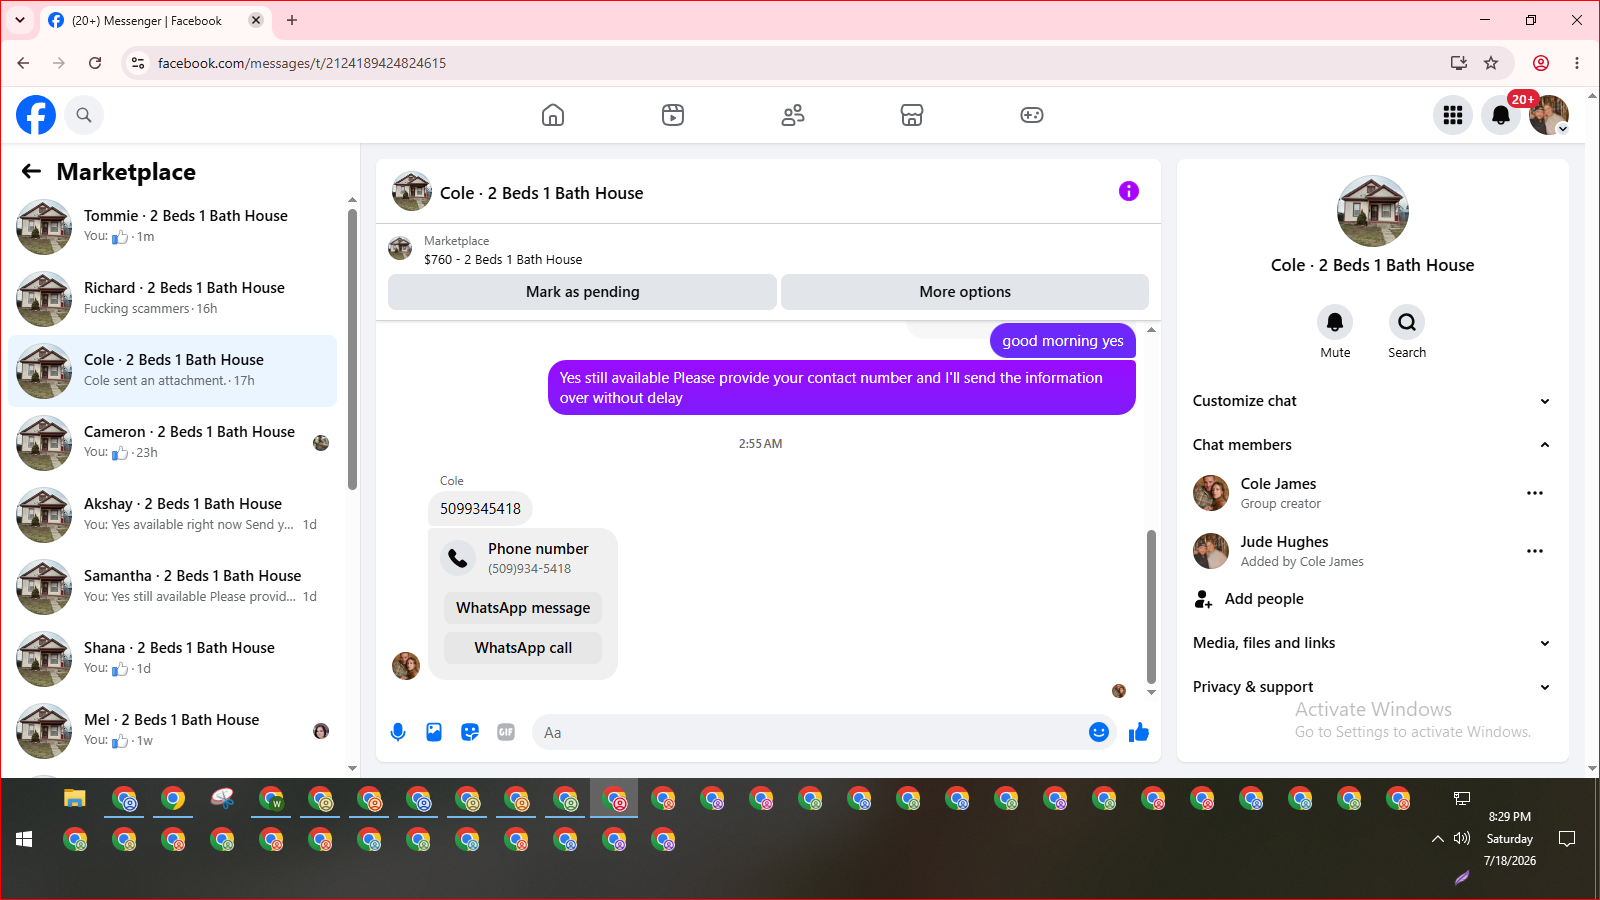Attach a photo with the image icon
1600x900 pixels.
pyautogui.click(x=434, y=732)
